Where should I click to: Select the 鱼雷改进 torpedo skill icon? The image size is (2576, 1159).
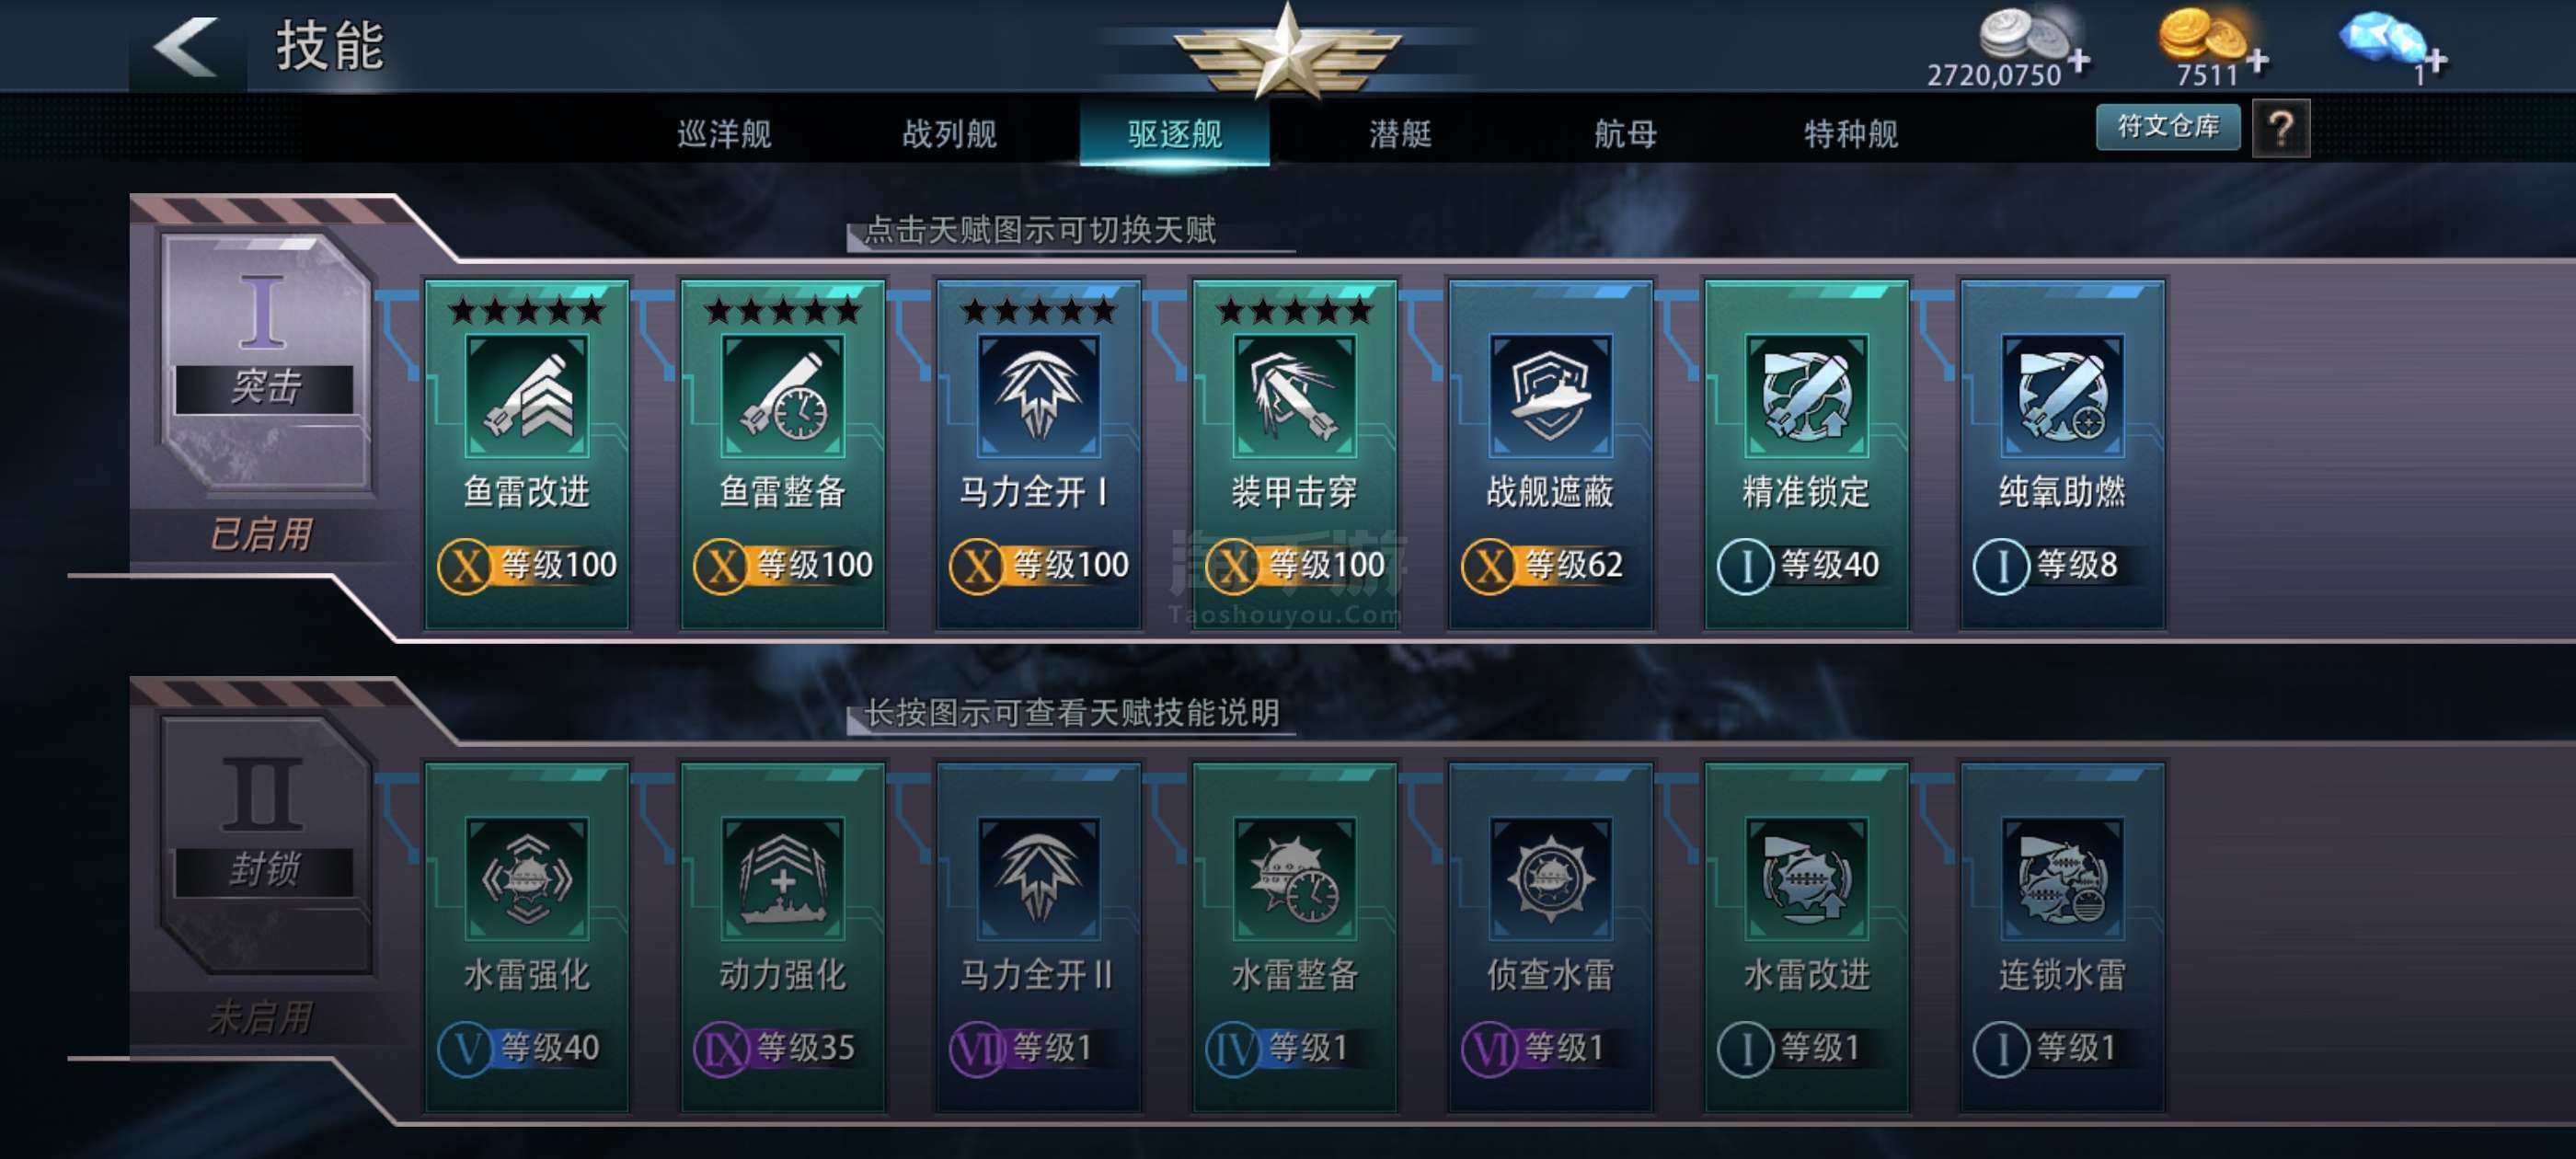pos(527,395)
